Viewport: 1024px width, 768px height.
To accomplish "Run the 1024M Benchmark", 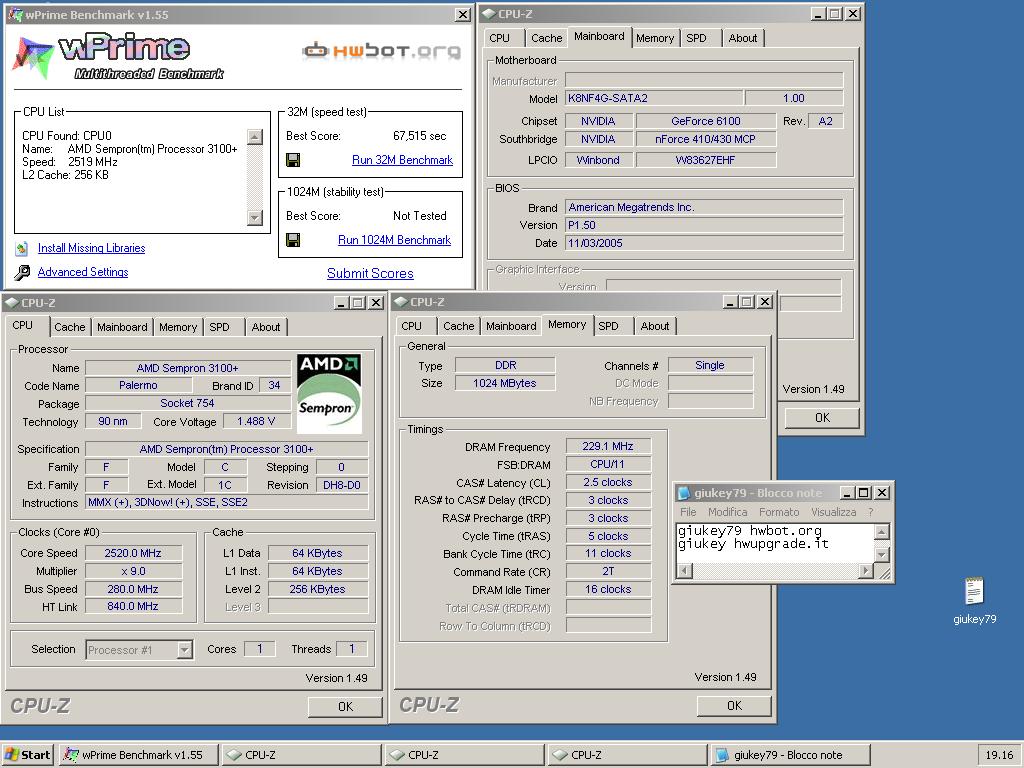I will pyautogui.click(x=394, y=240).
